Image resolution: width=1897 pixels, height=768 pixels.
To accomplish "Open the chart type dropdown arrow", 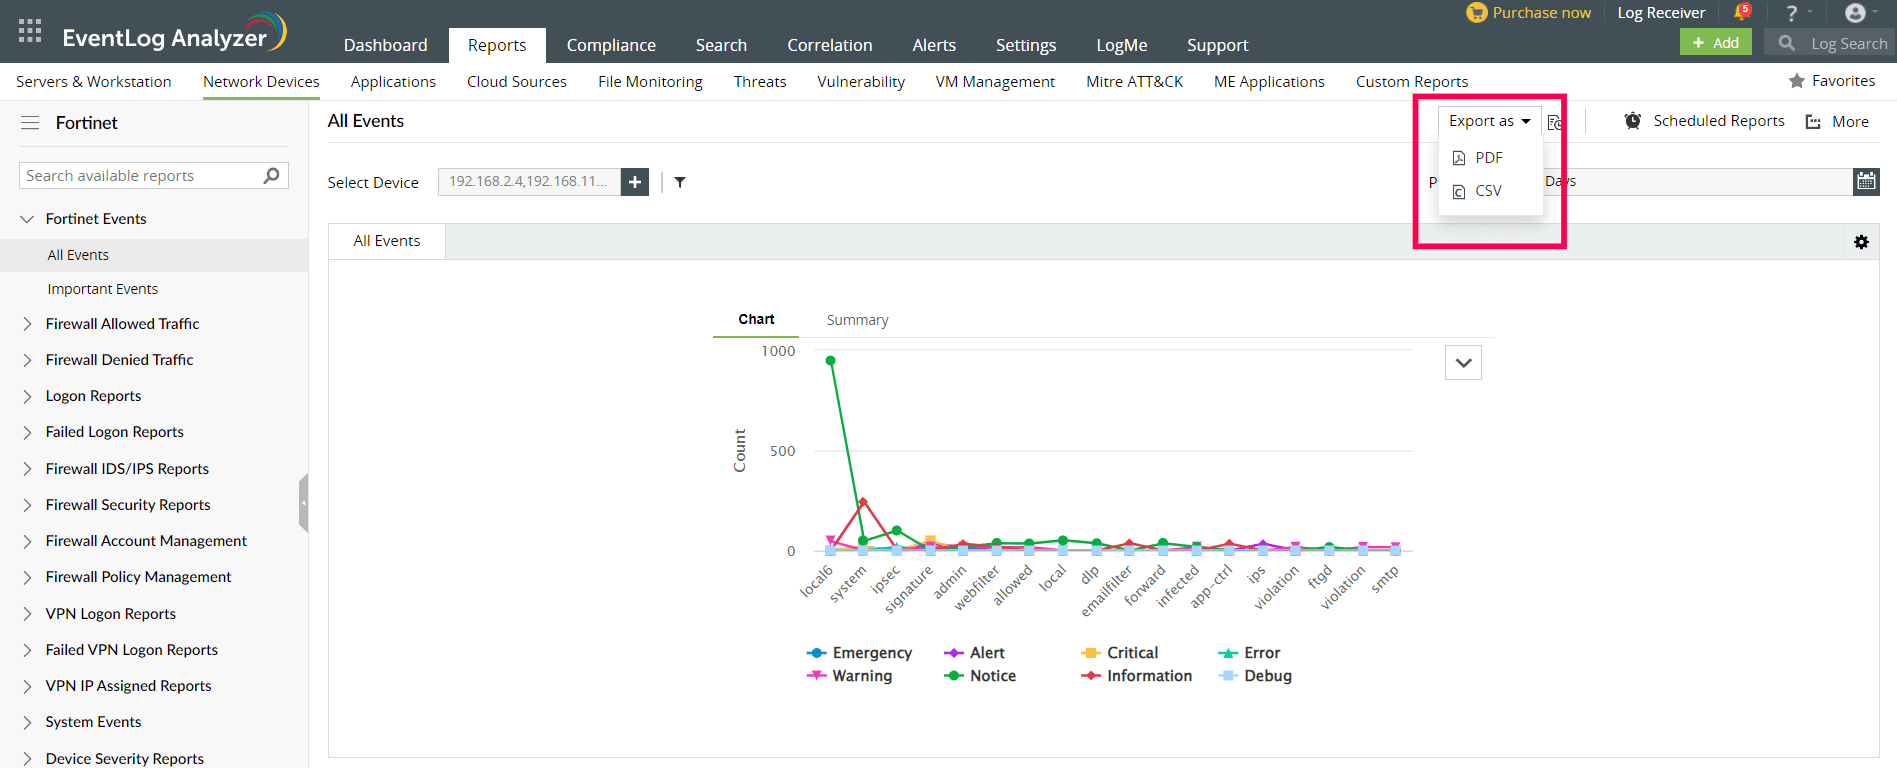I will pyautogui.click(x=1463, y=363).
